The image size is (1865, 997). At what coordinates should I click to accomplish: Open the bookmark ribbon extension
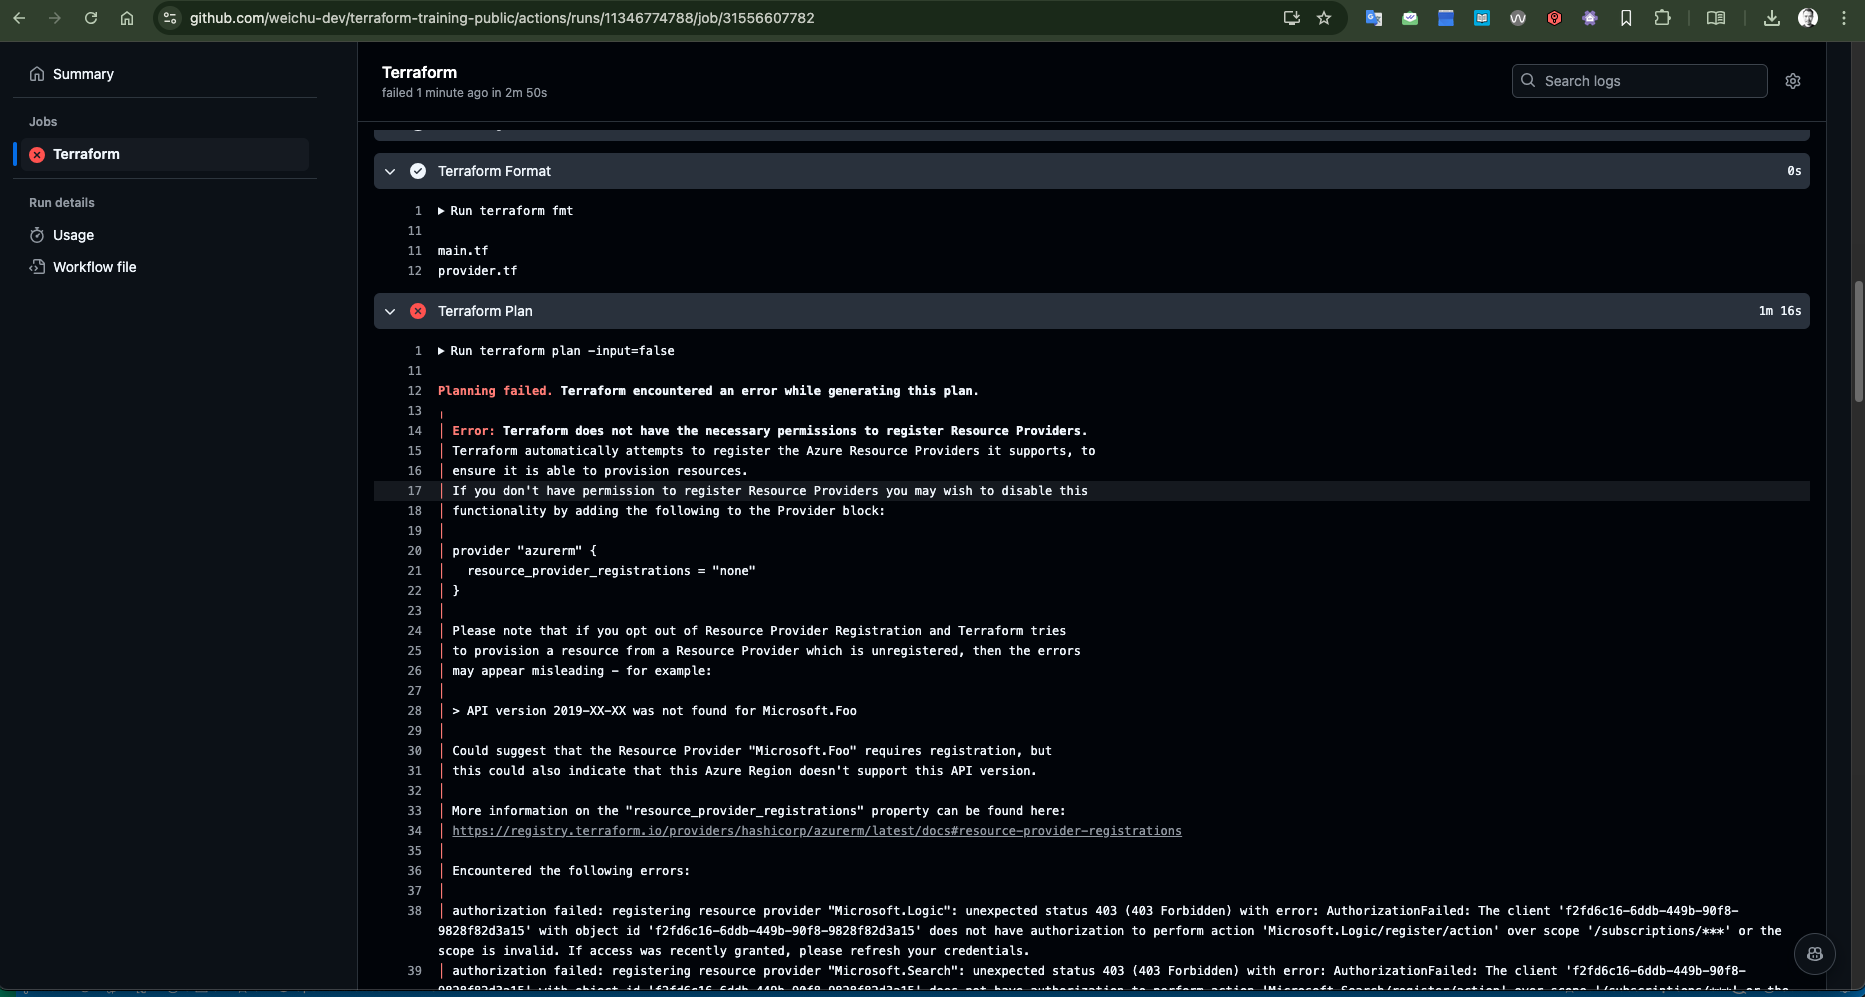point(1626,18)
